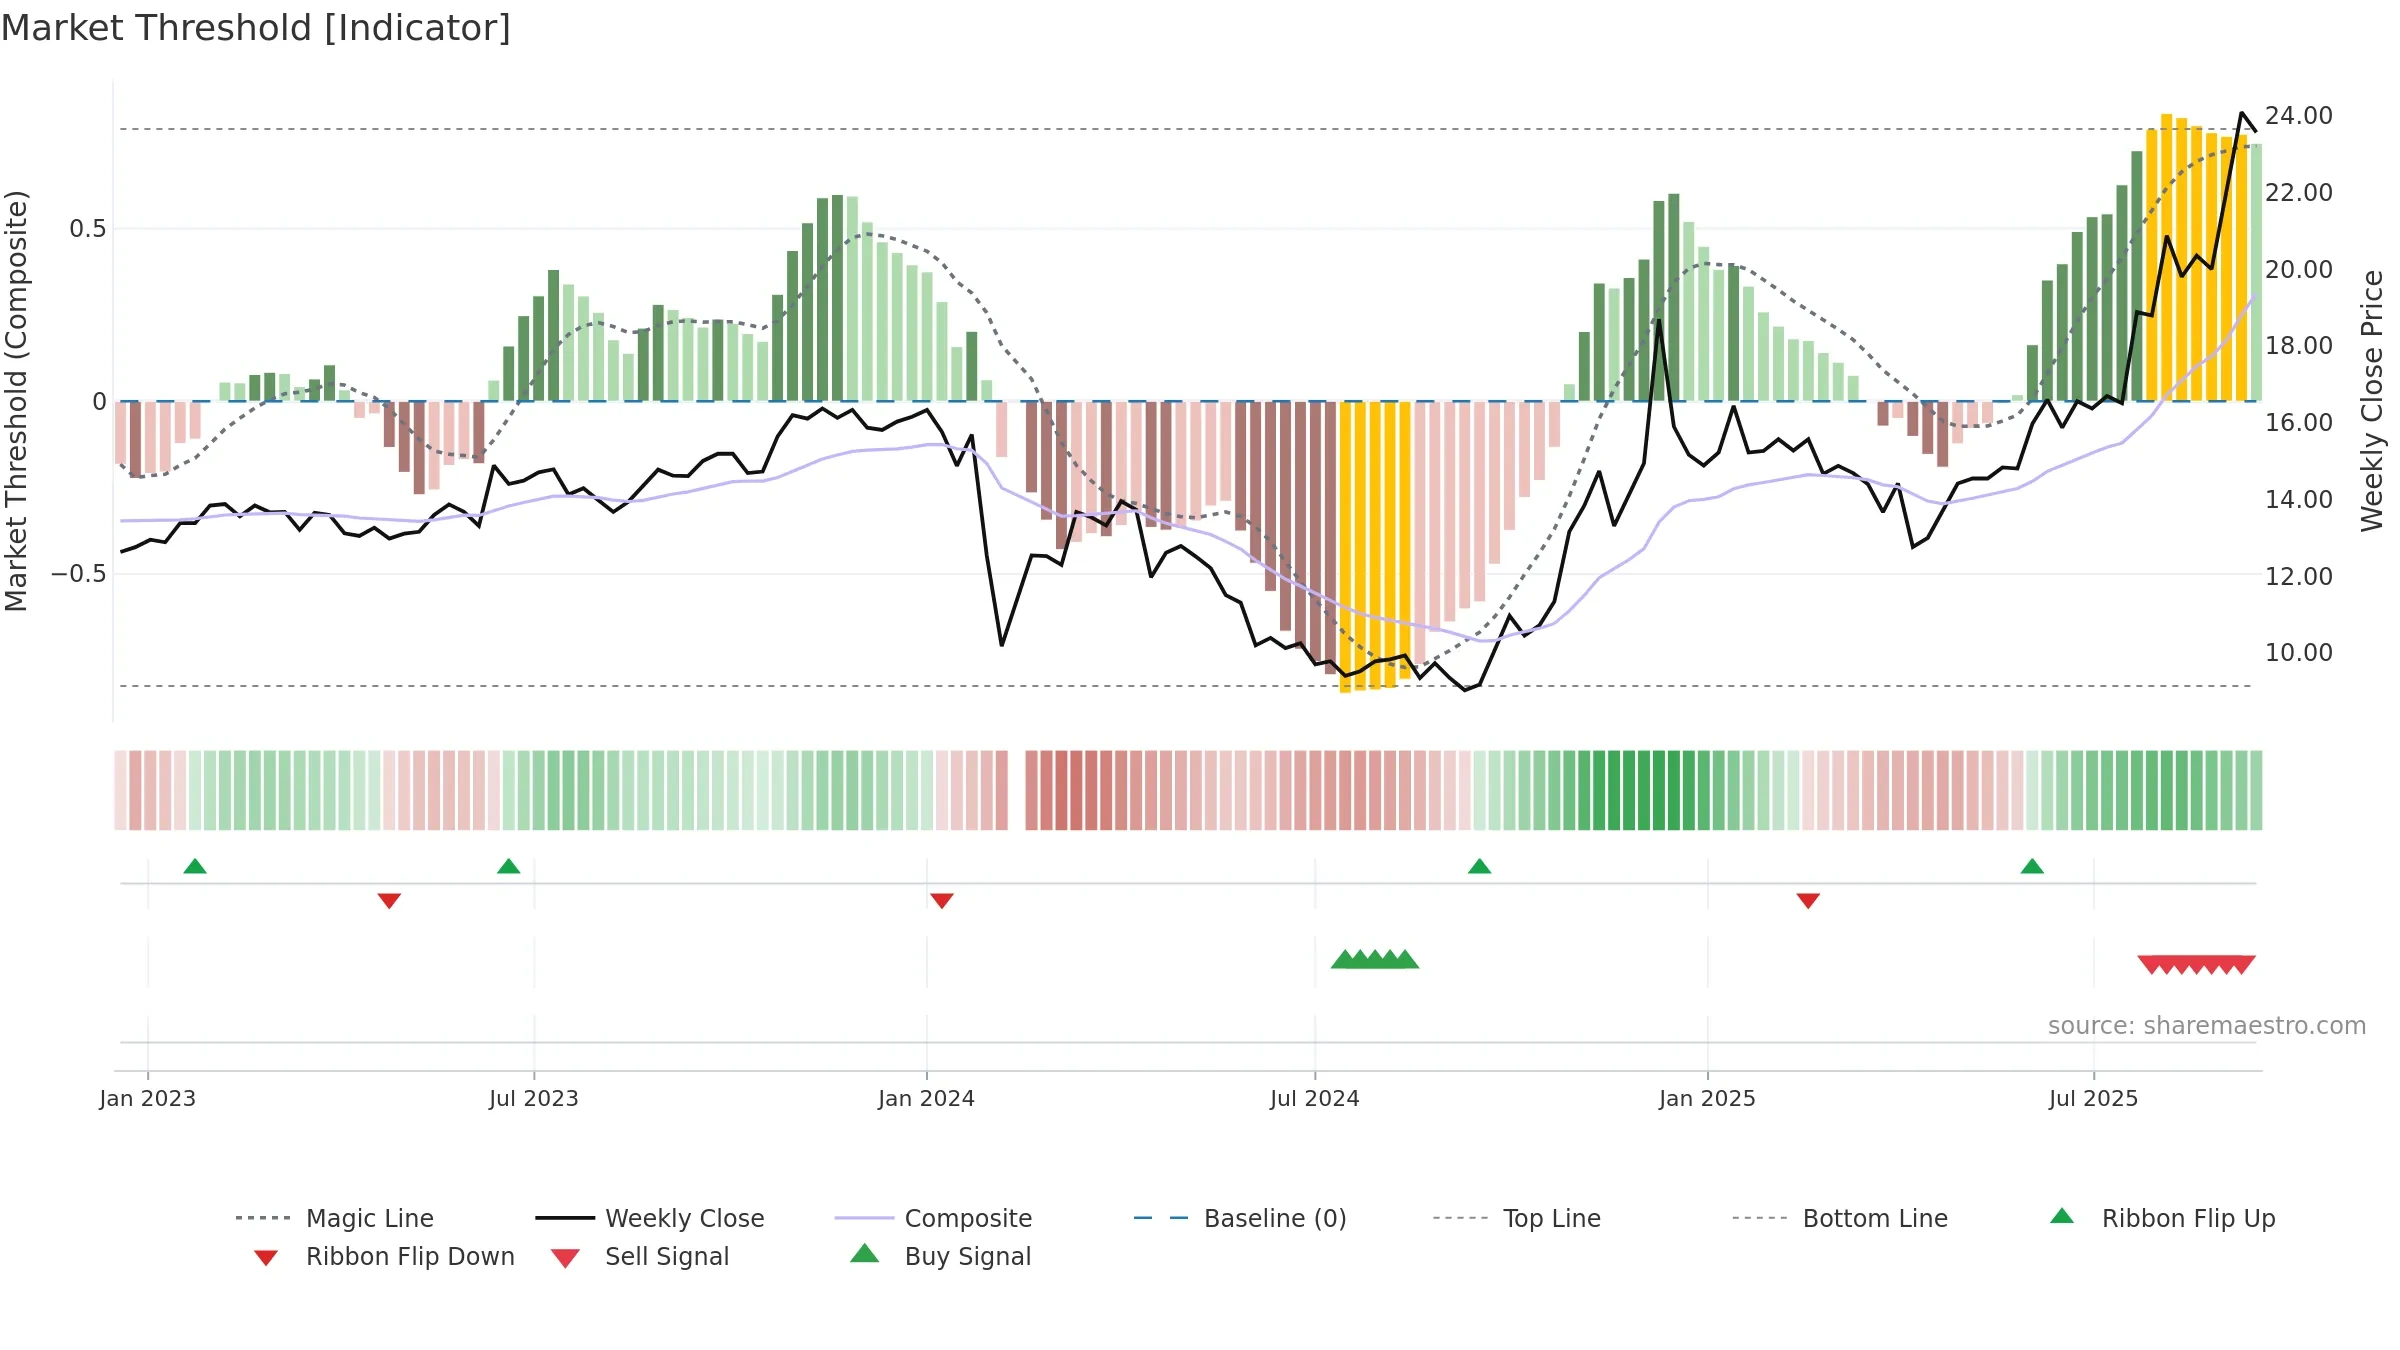The height and width of the screenshot is (1350, 2400).
Task: Toggle the Magic Line legend entry
Action: pyautogui.click(x=334, y=1218)
